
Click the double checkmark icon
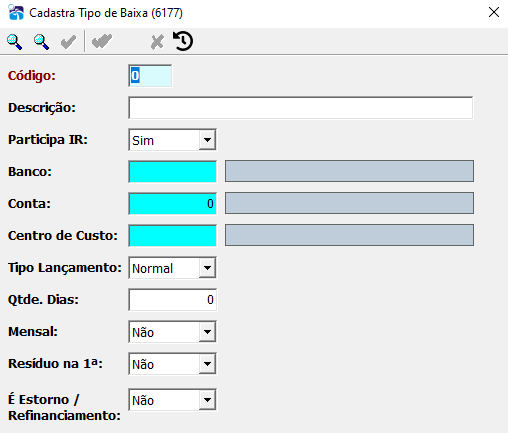pyautogui.click(x=102, y=42)
